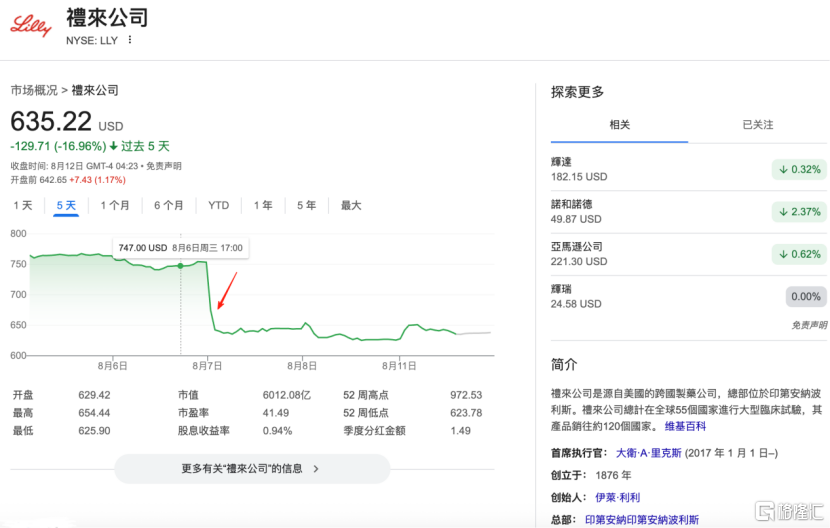This screenshot has height=528, width=830.
Task: Click the Lilly company logo
Action: 31,25
